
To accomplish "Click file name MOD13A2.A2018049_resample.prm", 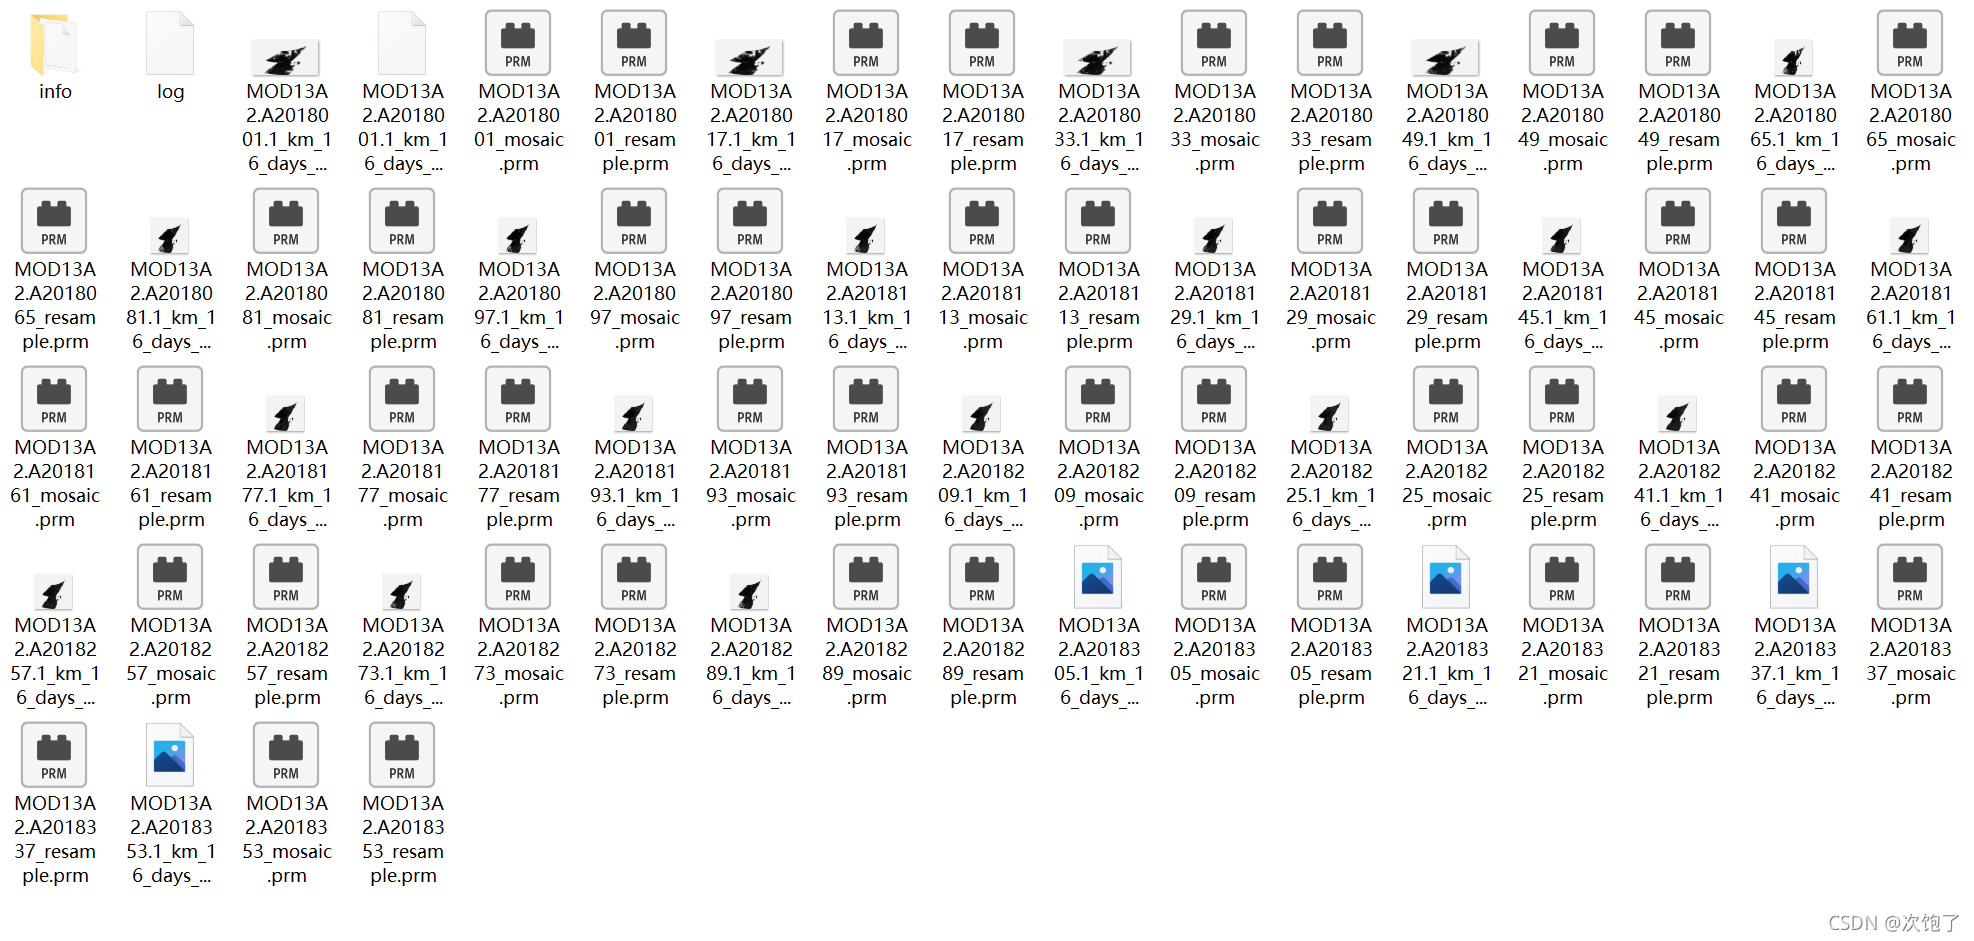I will coord(1679,127).
